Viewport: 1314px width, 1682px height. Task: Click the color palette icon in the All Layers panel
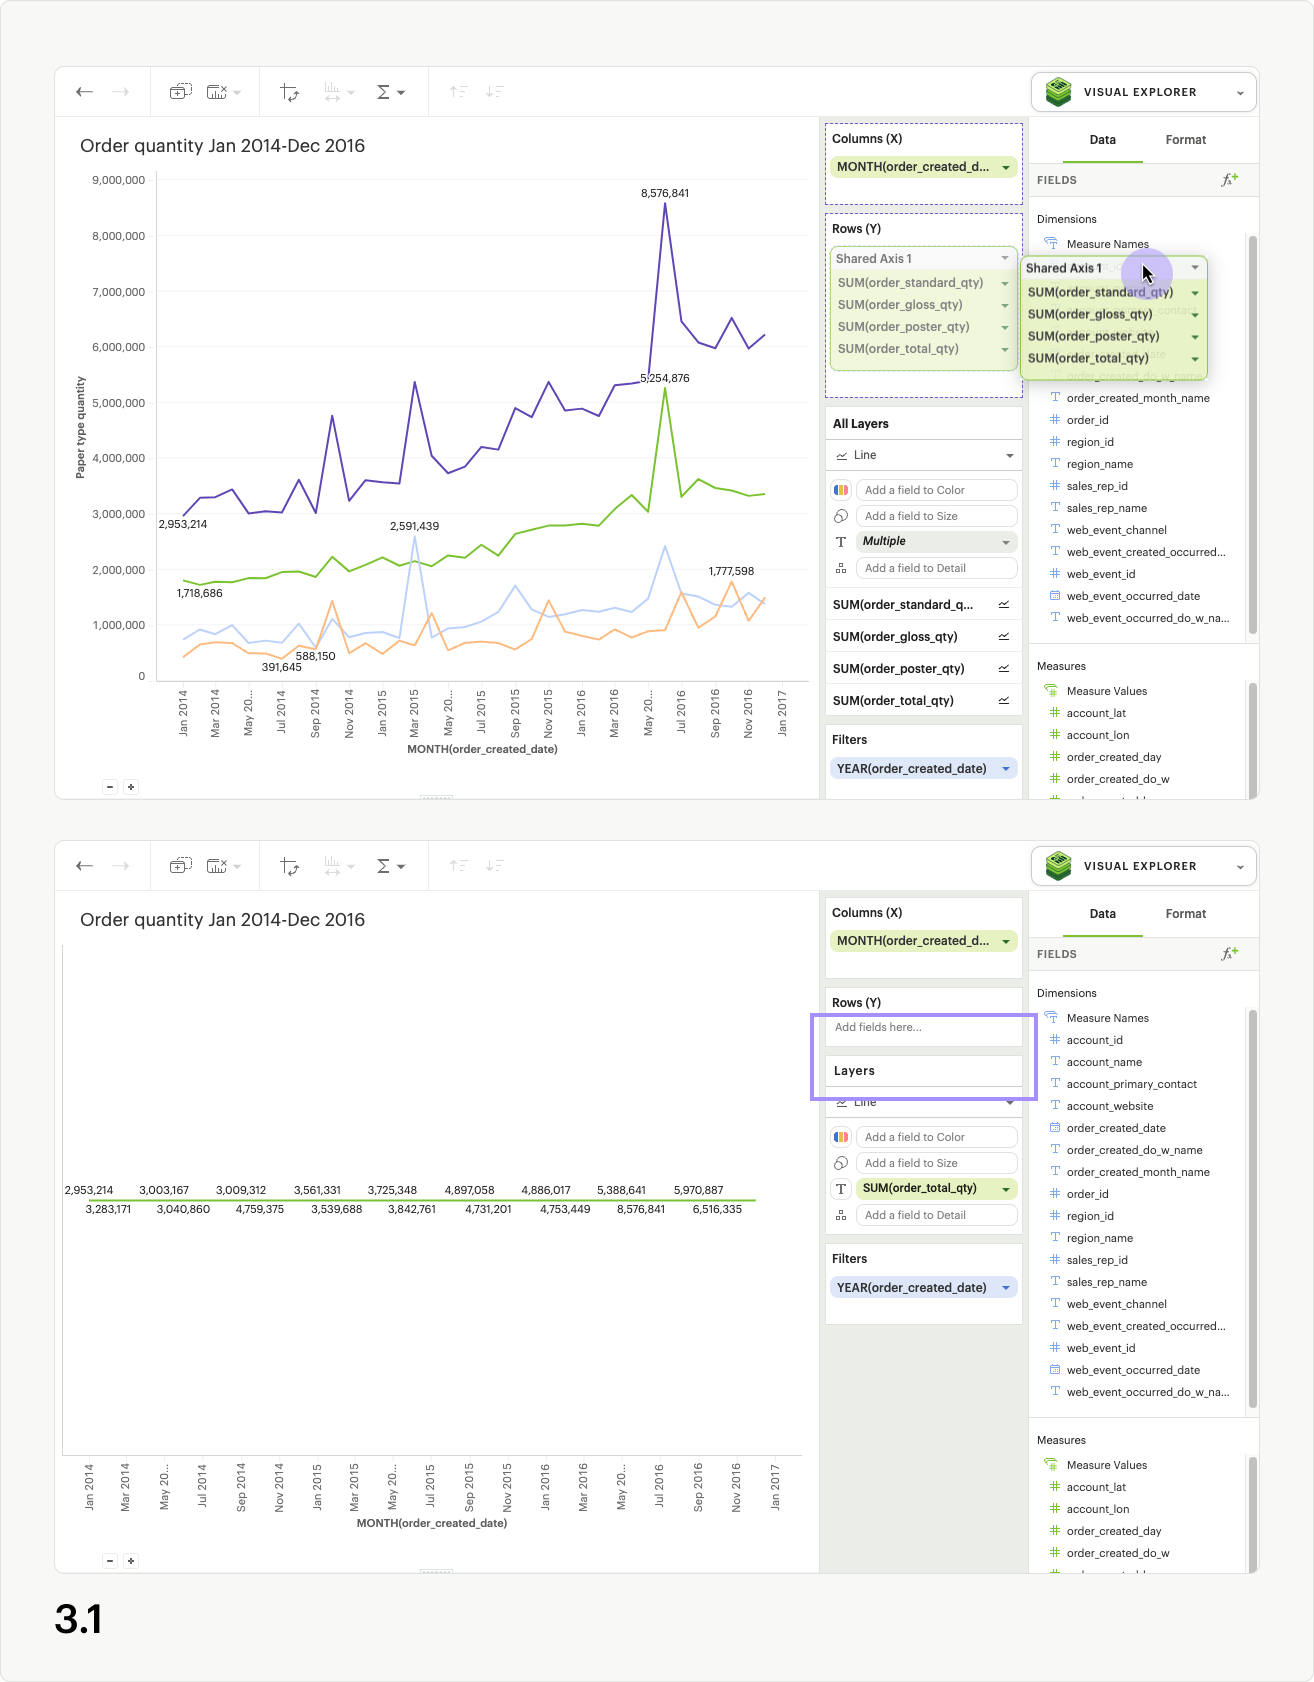841,490
